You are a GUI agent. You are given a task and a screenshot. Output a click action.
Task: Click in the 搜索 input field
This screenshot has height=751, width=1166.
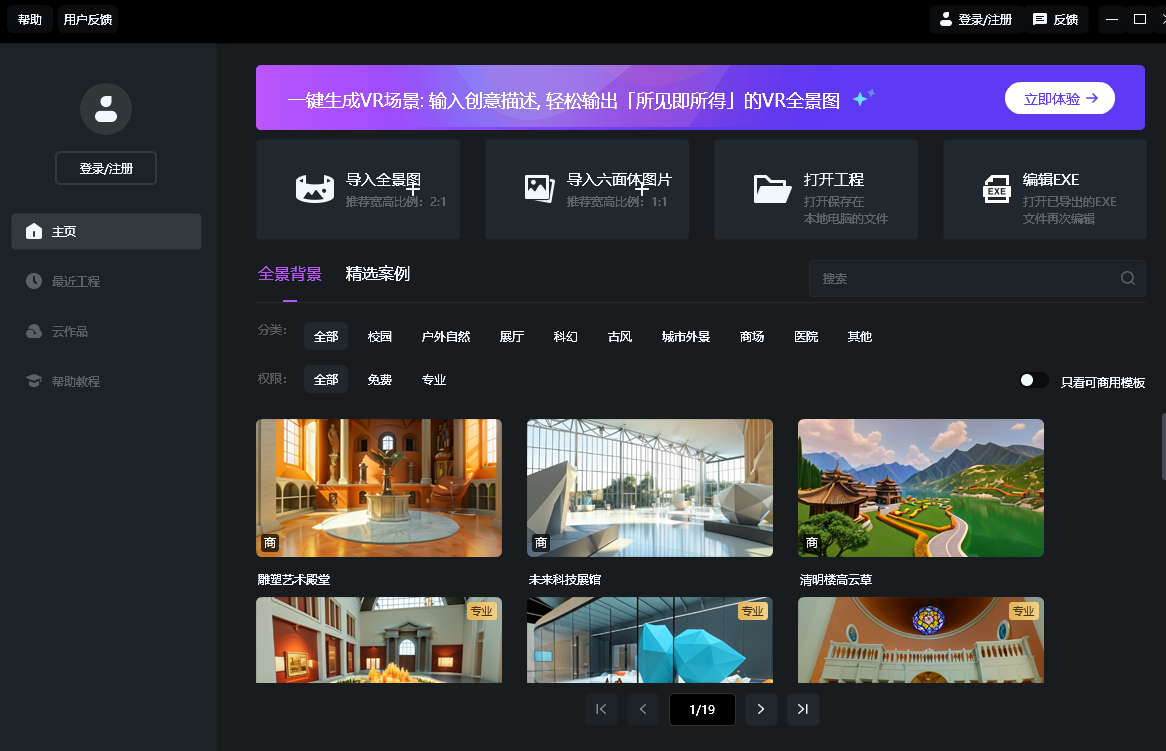tap(977, 278)
